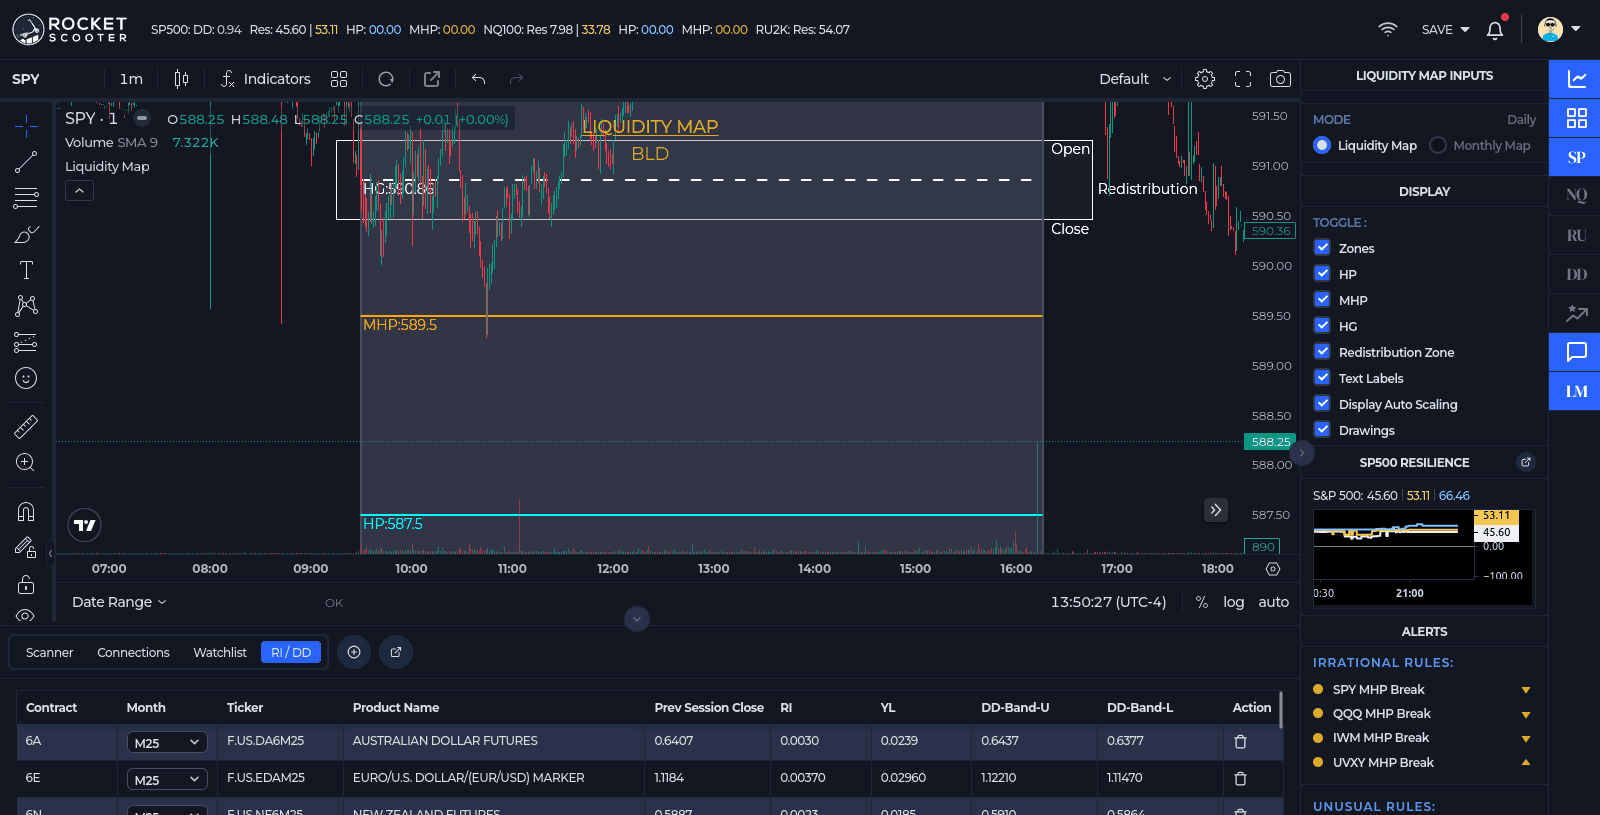
Task: Open the Fibonacci retracement tools
Action: pyautogui.click(x=26, y=198)
